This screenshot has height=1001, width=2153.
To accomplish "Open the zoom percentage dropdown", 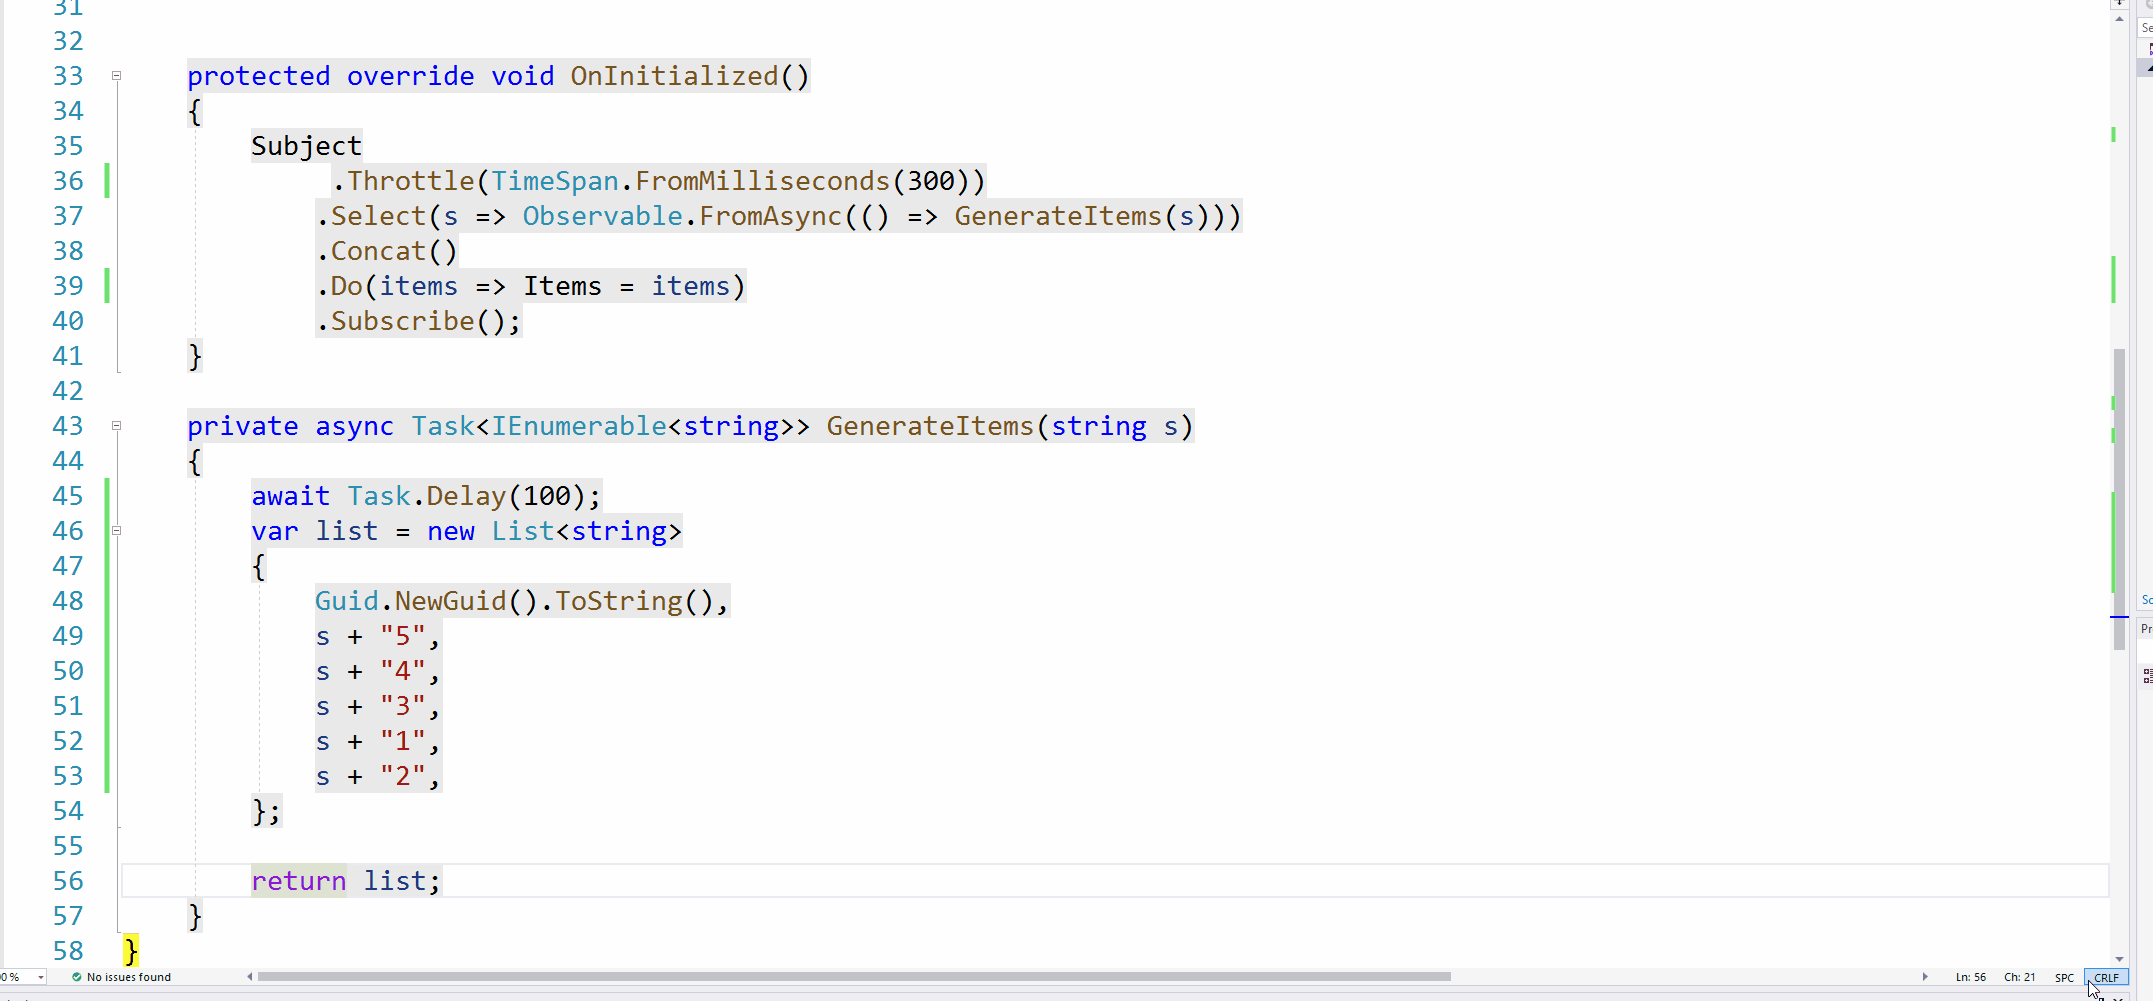I will pos(42,977).
